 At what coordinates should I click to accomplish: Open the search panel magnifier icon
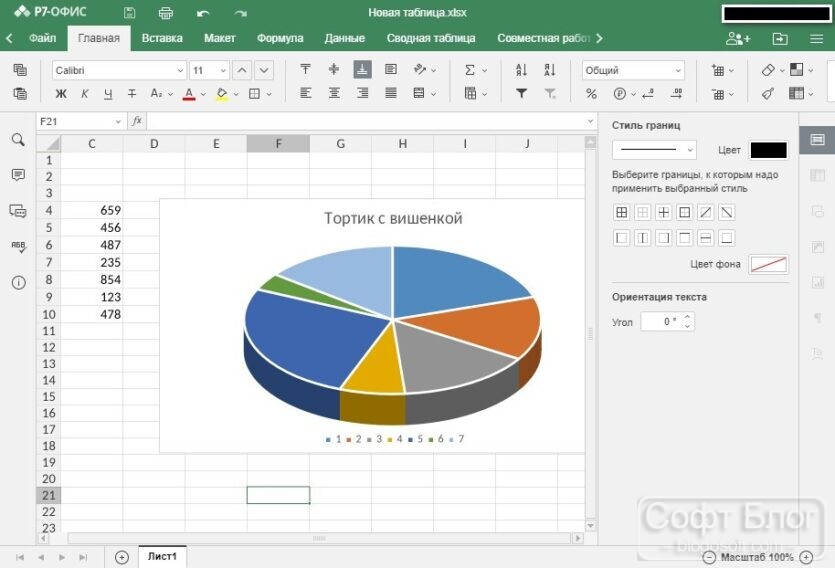coord(18,139)
